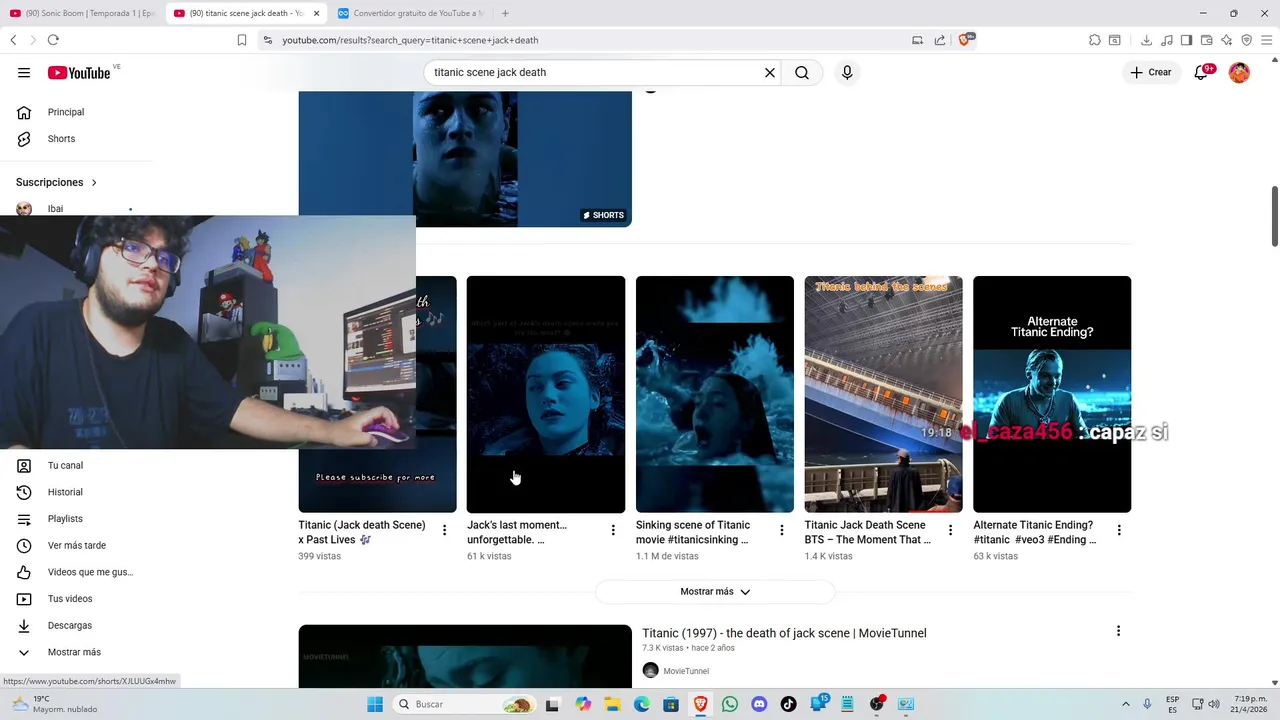Viewport: 1280px width, 720px height.
Task: Share this page from the address bar
Action: [940, 40]
